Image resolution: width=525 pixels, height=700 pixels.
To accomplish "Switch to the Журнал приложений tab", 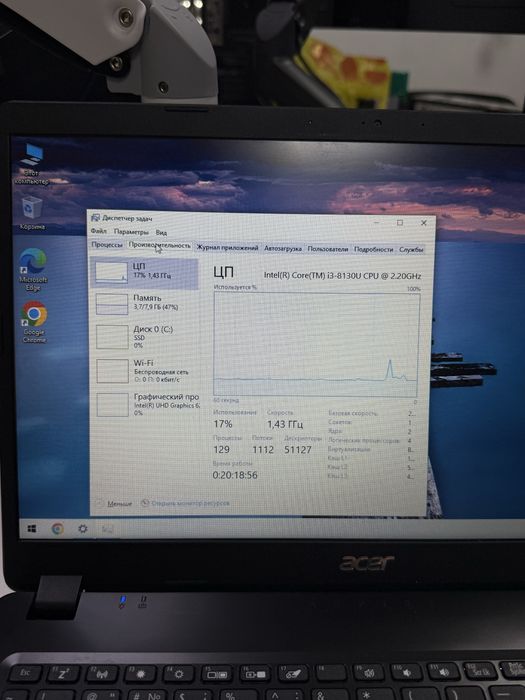I will (228, 248).
